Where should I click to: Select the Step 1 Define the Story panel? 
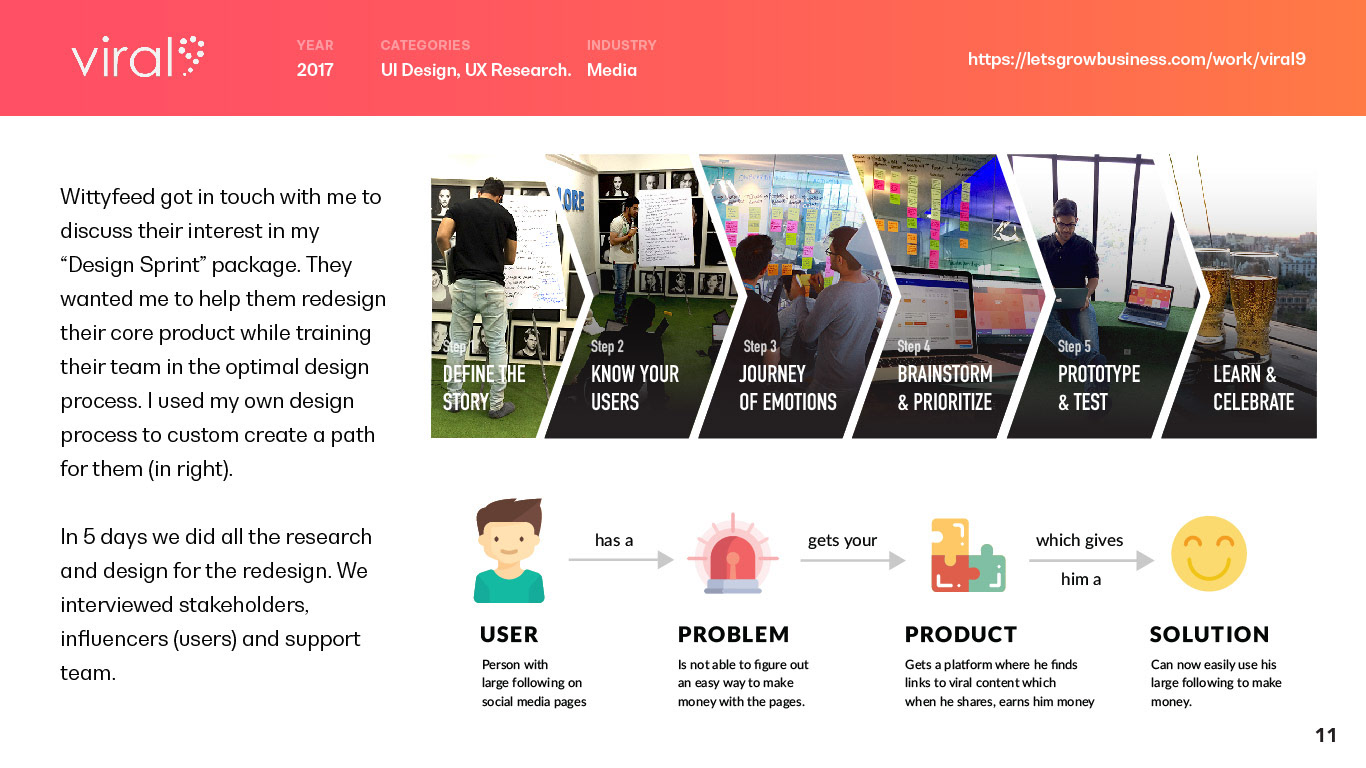coord(490,296)
